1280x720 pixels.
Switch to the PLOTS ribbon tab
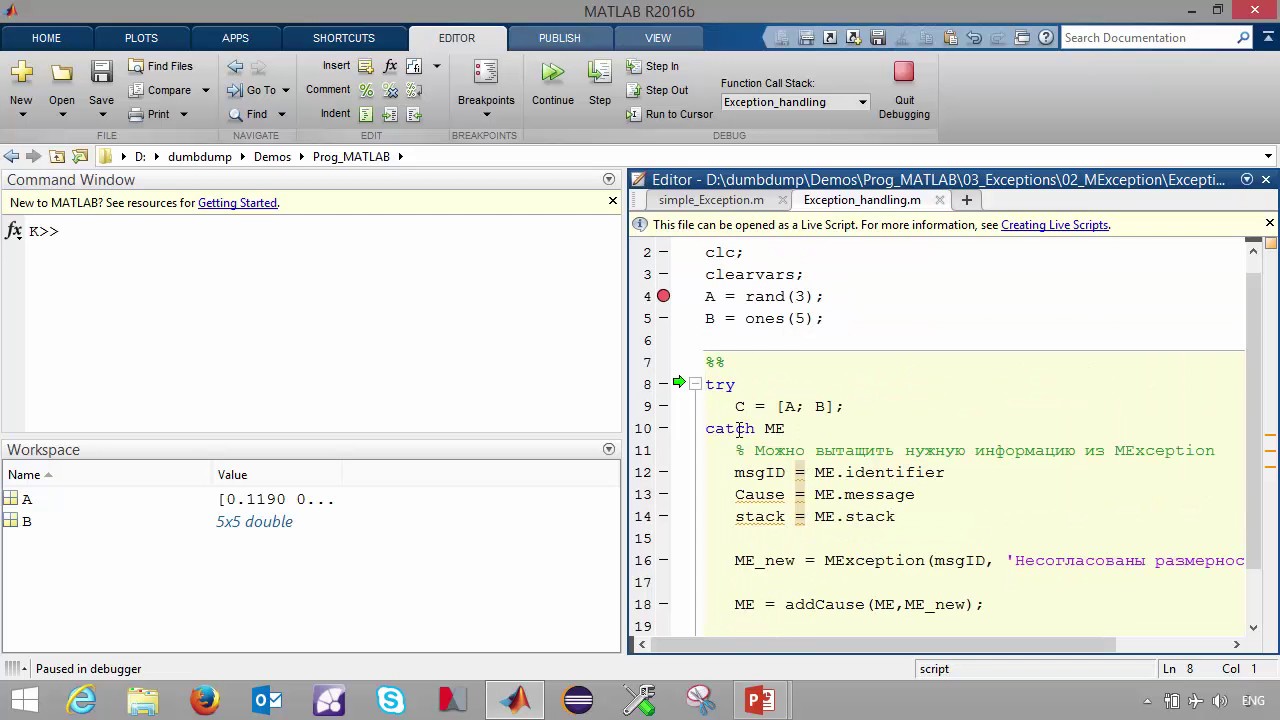pos(141,38)
